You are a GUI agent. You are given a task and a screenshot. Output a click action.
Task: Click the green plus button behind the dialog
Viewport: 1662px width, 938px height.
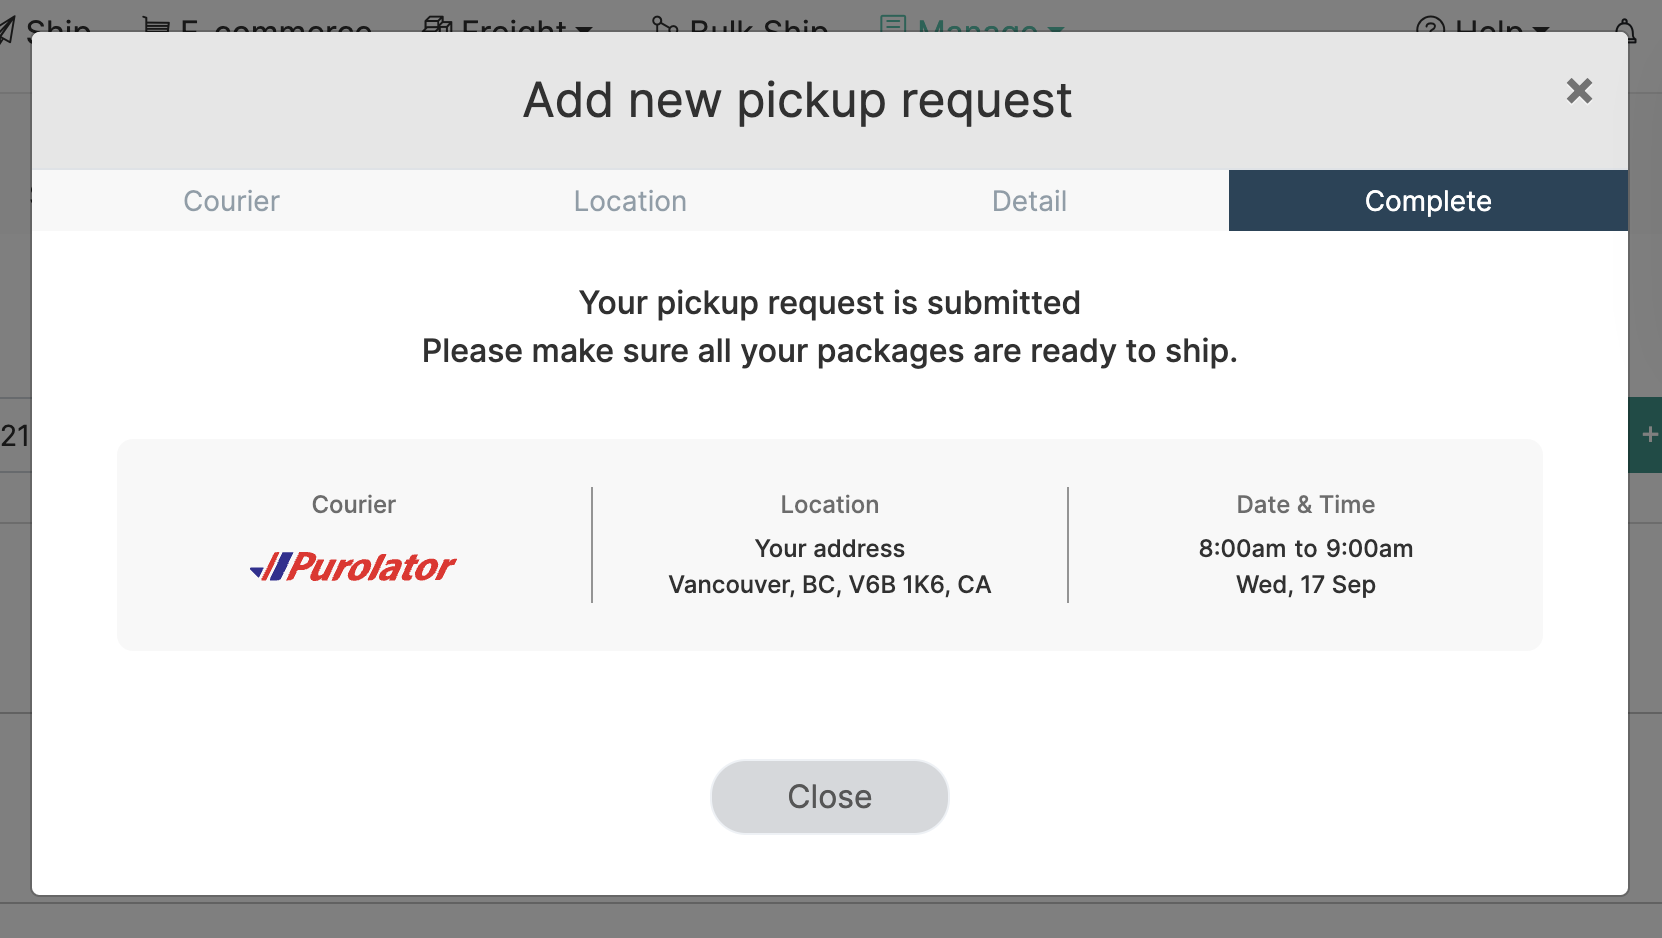point(1648,435)
